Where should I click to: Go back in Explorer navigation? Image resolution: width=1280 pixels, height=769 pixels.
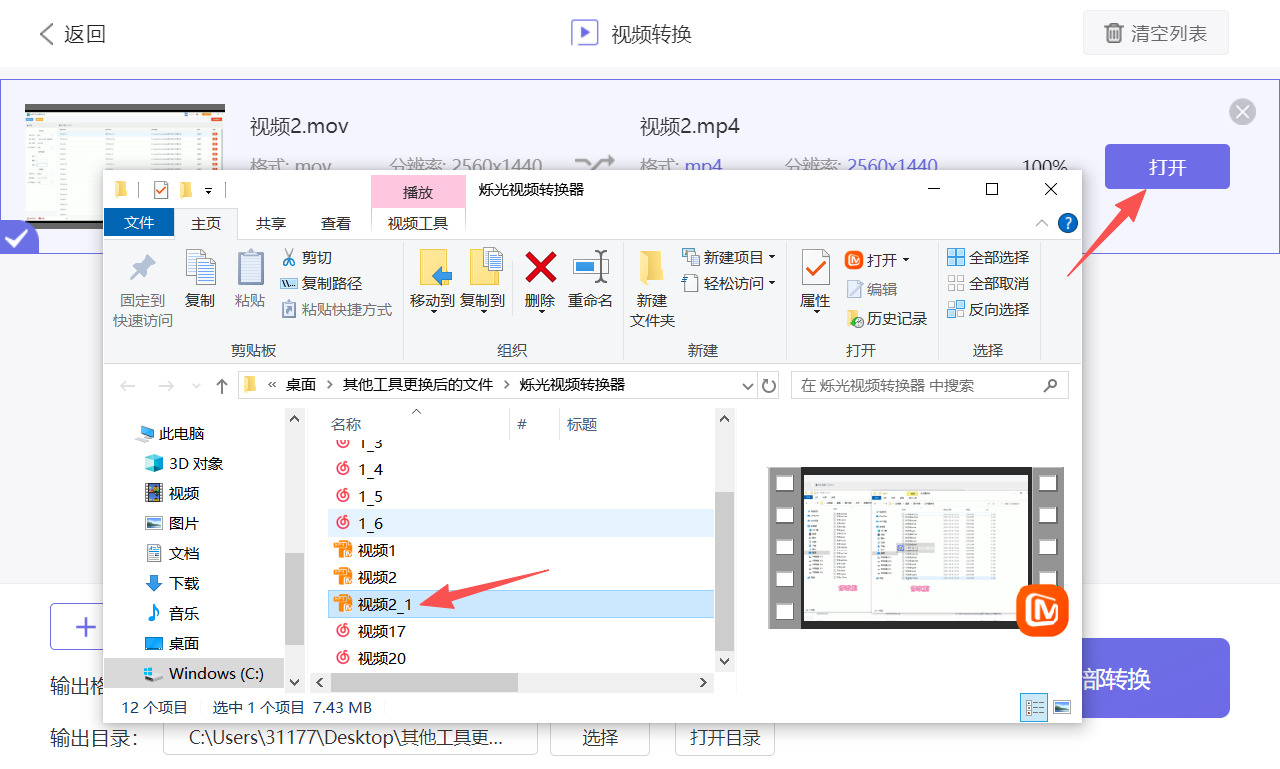[128, 385]
